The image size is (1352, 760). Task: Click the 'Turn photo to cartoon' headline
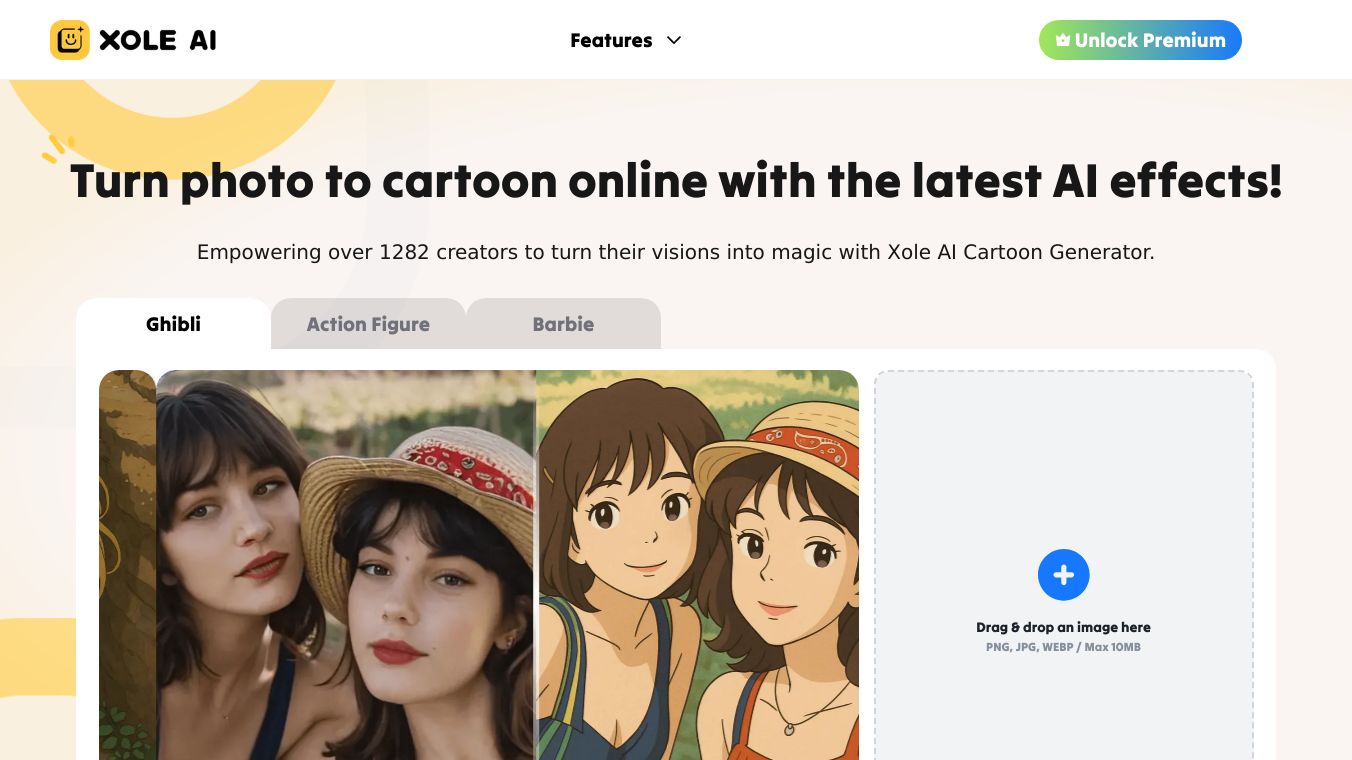[x=676, y=182]
